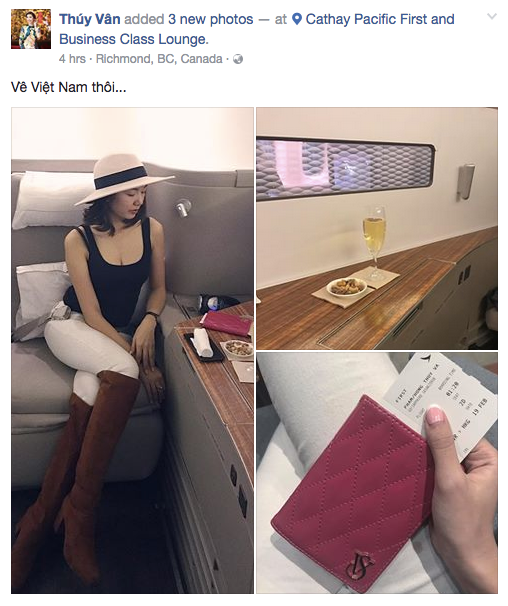Expand the post options chevron
This screenshot has width=508, height=606.
492,16
